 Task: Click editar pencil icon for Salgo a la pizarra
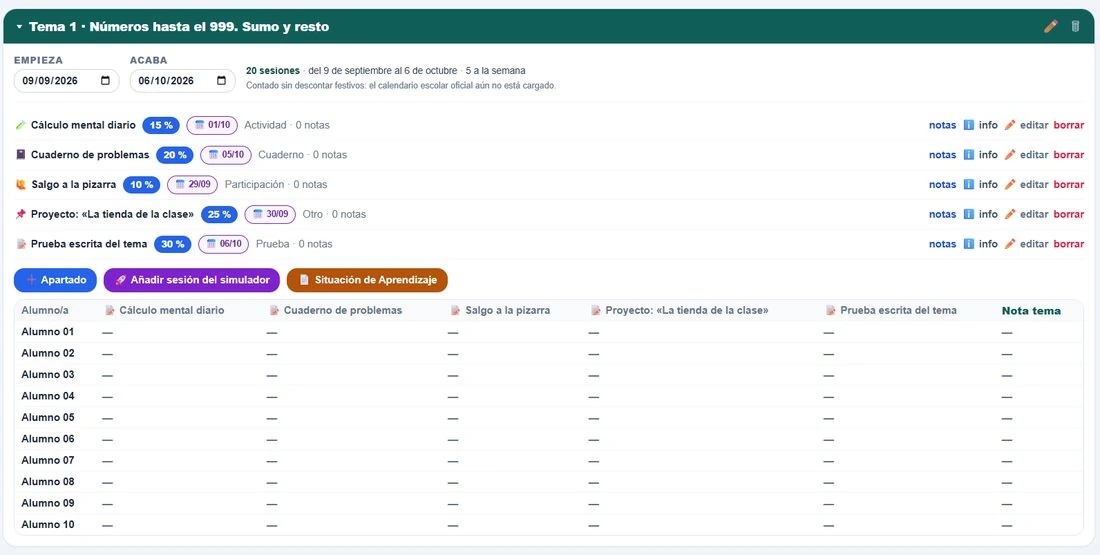coord(1010,185)
